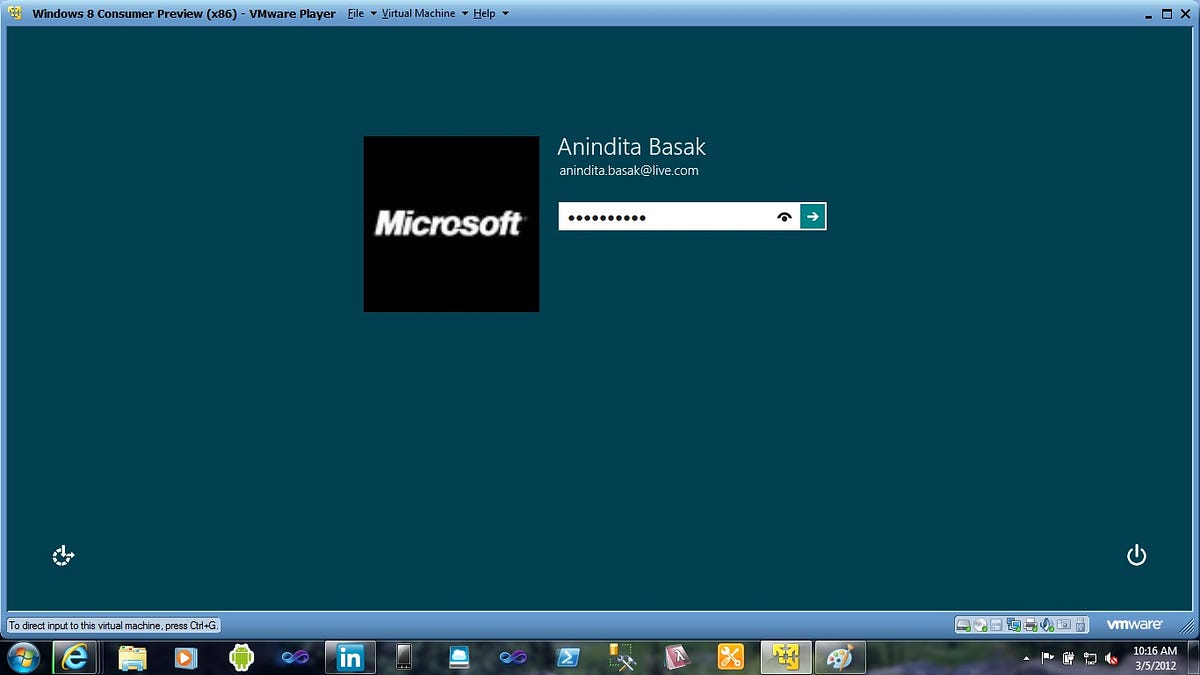
Task: Click the VMware CD/DVD device icon
Action: point(980,625)
